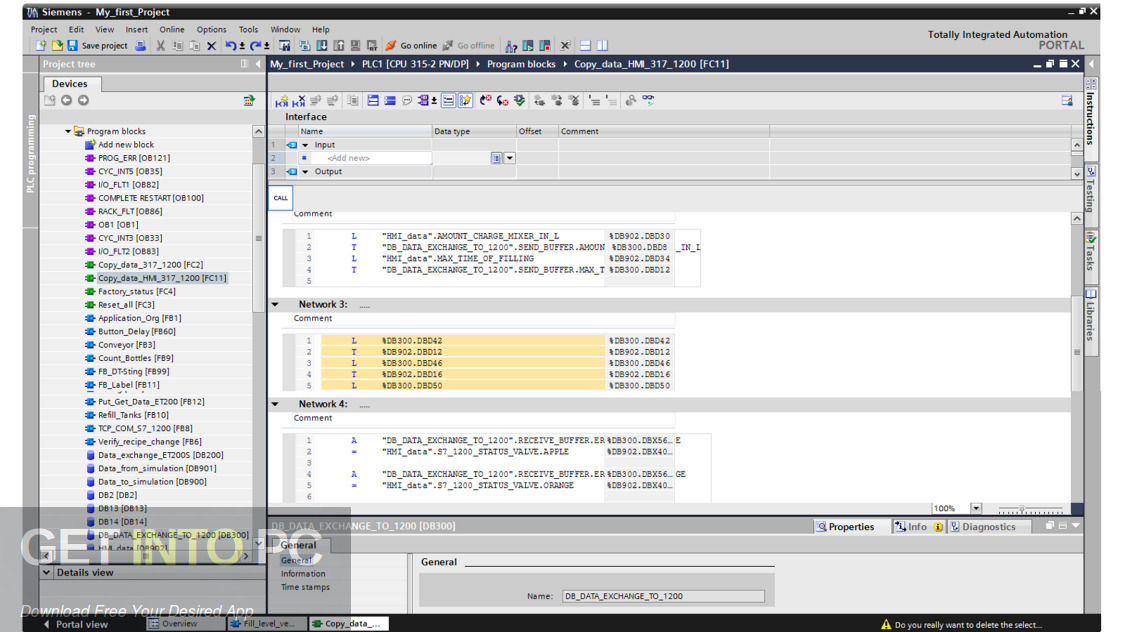
Task: Open Copy_data_... editor bar button
Action: coord(347,623)
